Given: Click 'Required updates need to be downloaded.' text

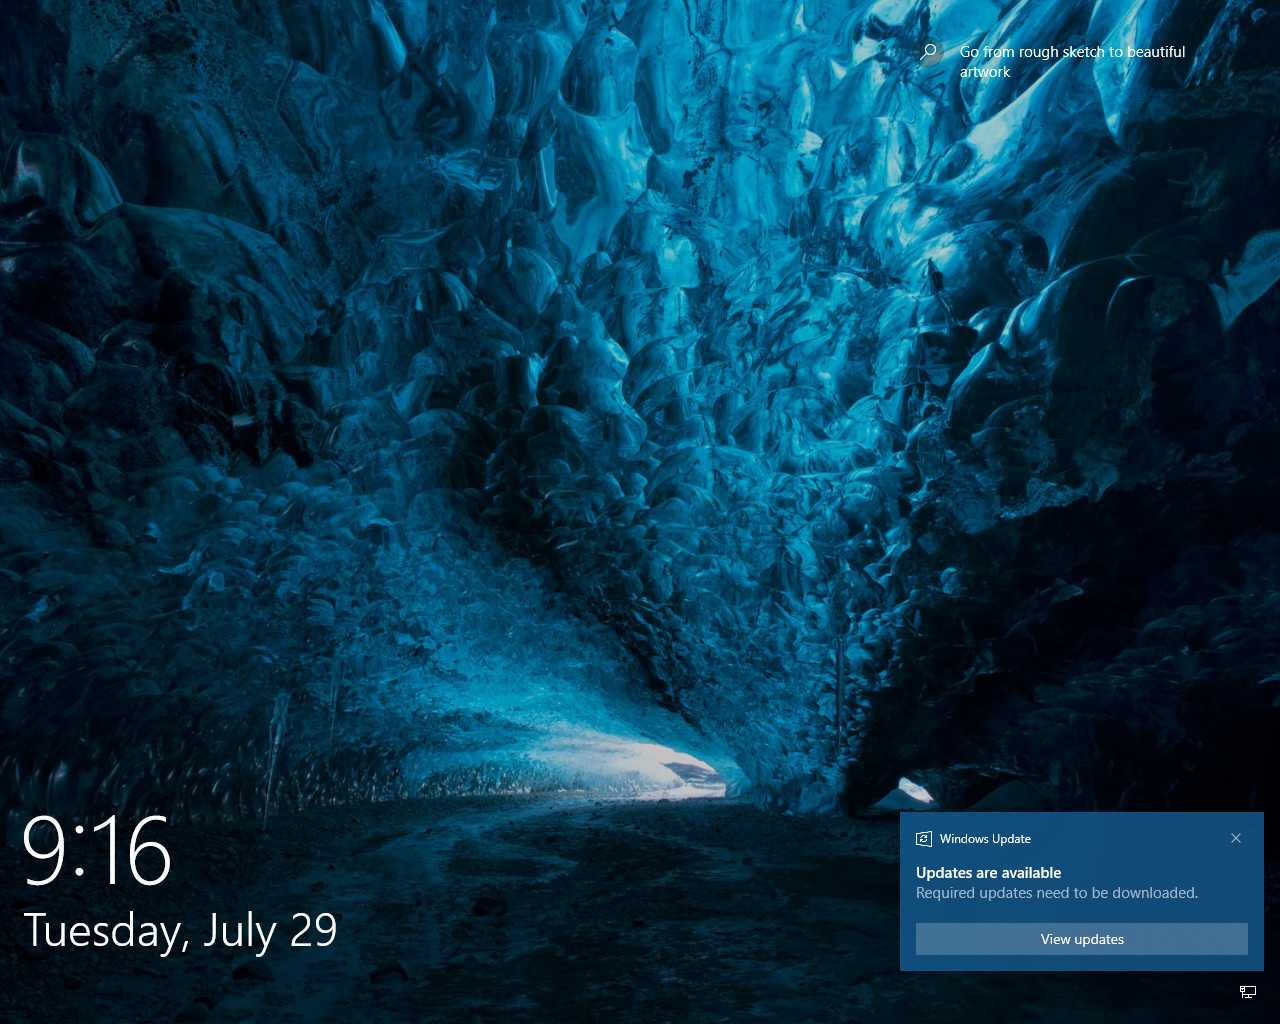Looking at the screenshot, I should pyautogui.click(x=1057, y=893).
